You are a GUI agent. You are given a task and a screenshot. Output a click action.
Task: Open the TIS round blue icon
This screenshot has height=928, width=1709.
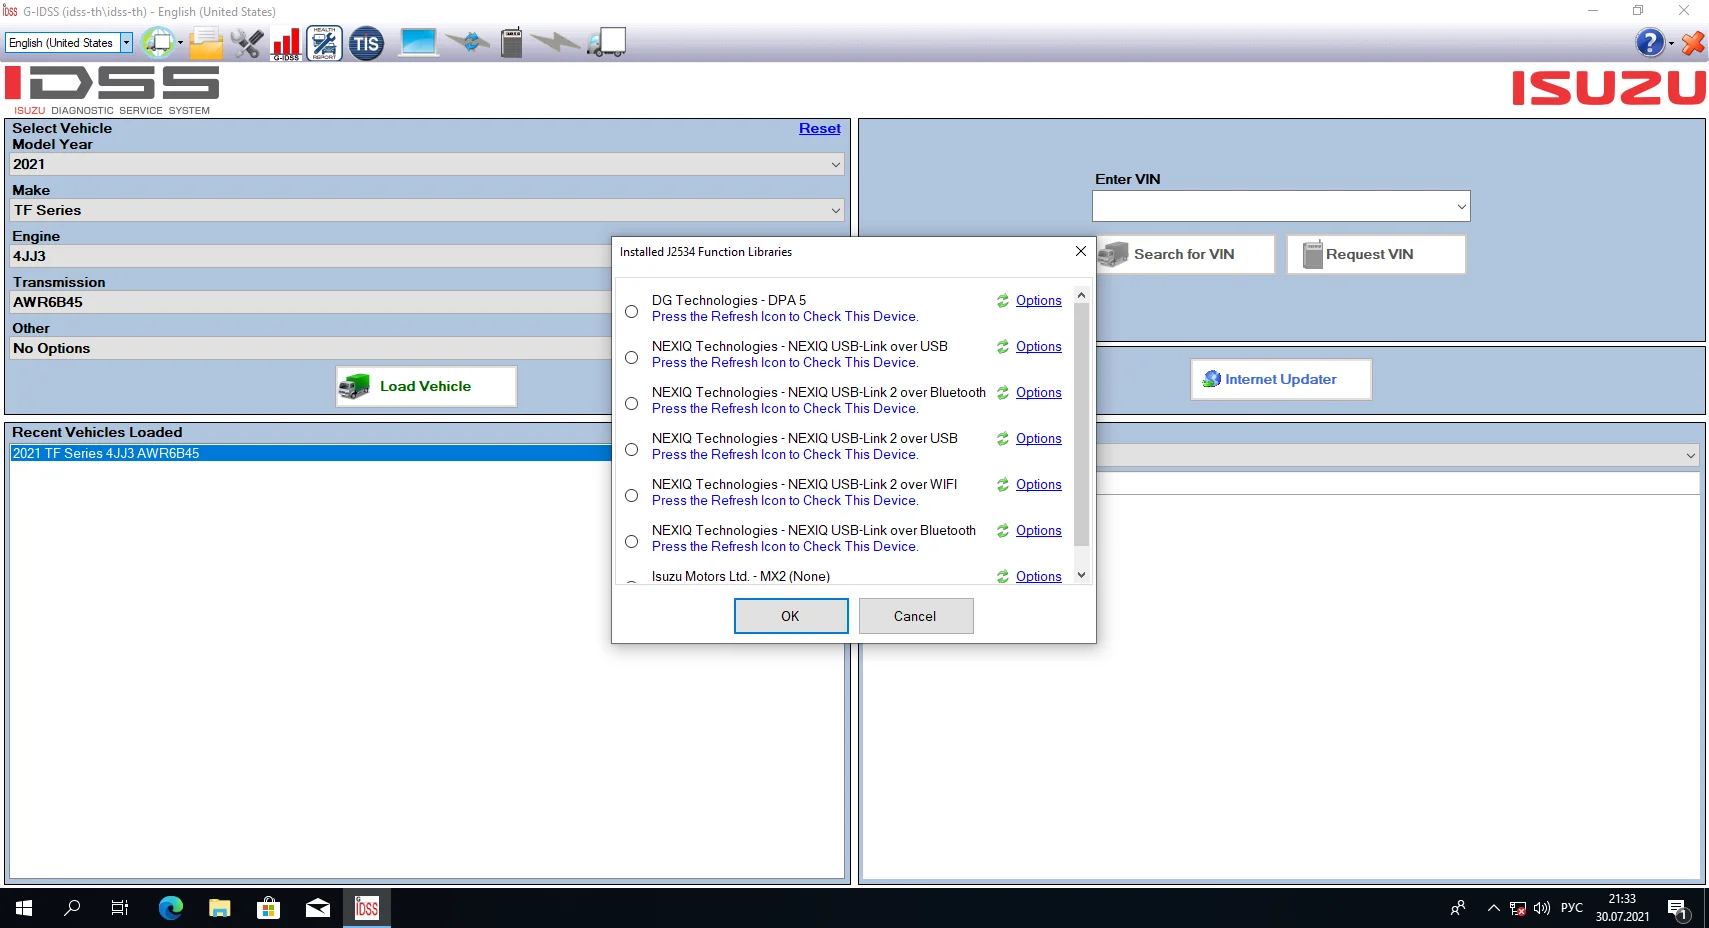pyautogui.click(x=366, y=43)
